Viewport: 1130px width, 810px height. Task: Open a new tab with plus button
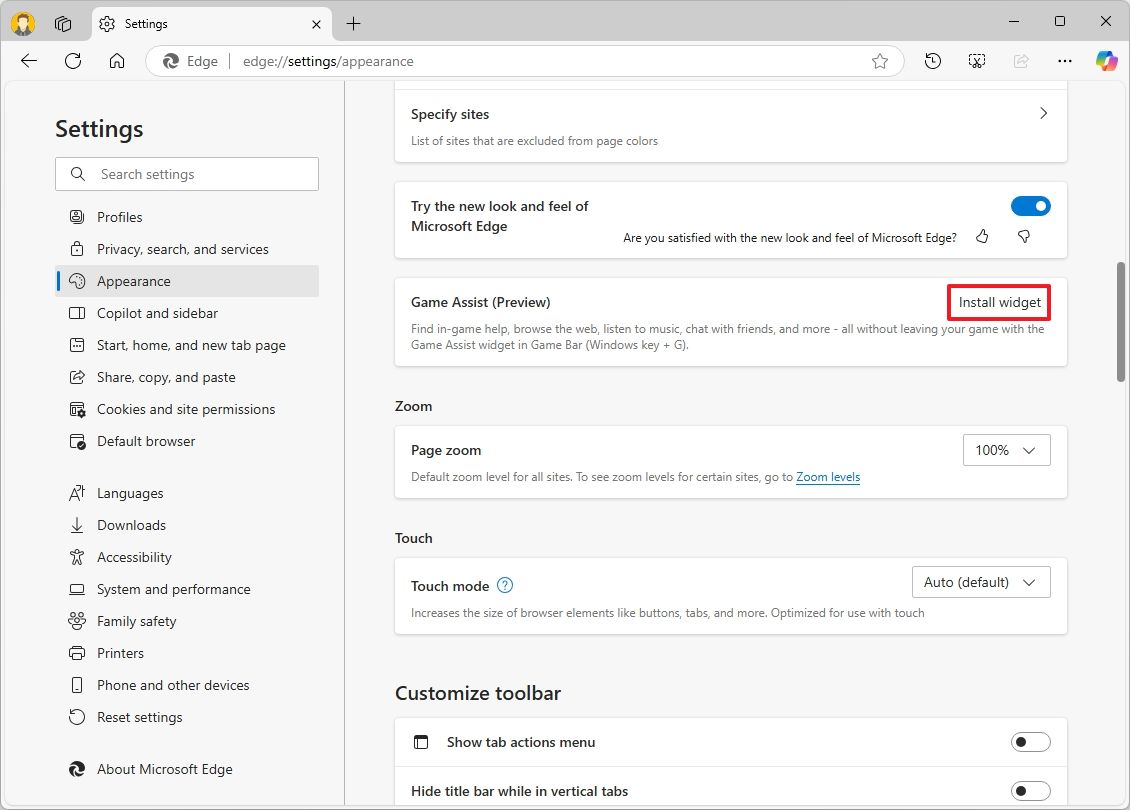[x=353, y=24]
